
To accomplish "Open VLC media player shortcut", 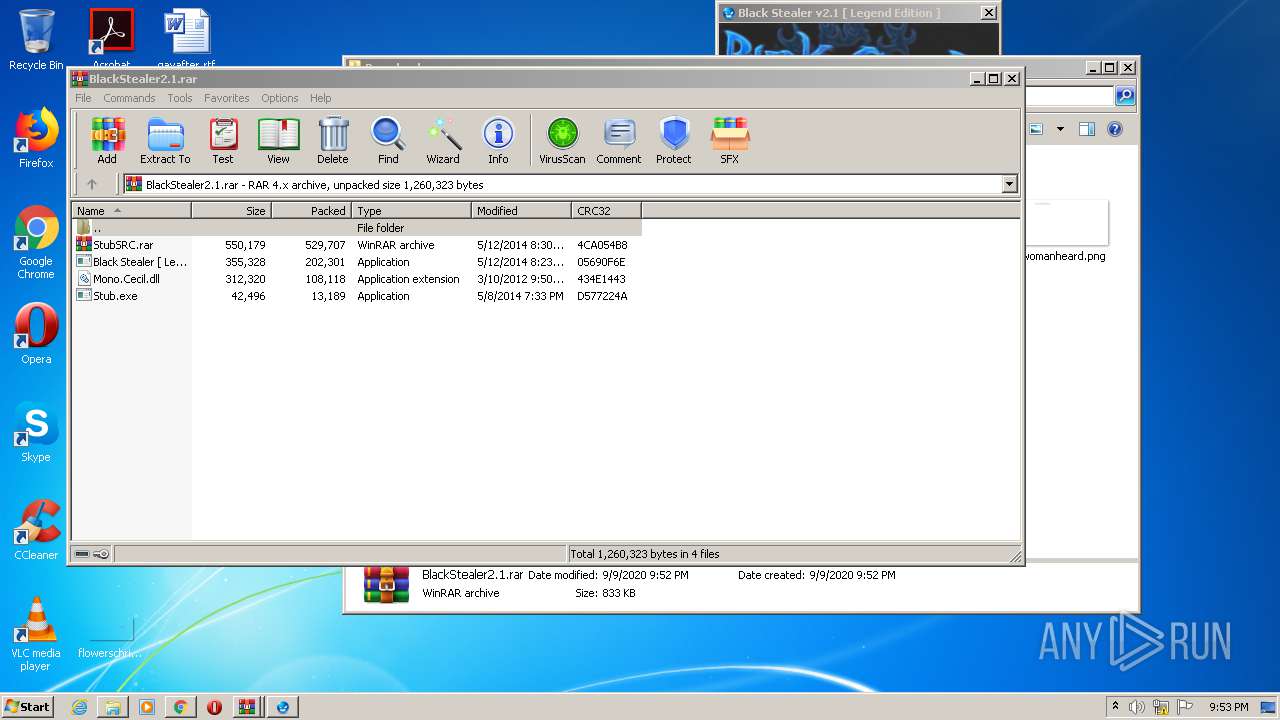I will tap(36, 634).
